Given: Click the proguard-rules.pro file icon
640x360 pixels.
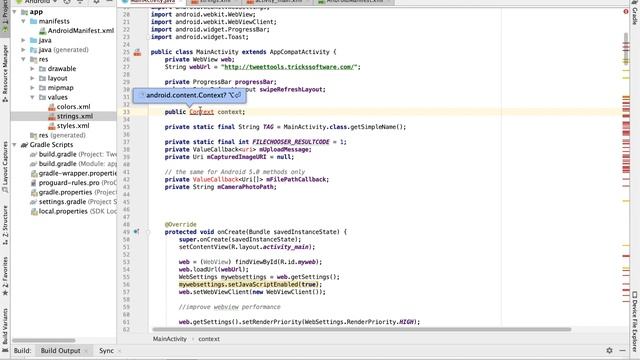Looking at the screenshot, I should 34,183.
